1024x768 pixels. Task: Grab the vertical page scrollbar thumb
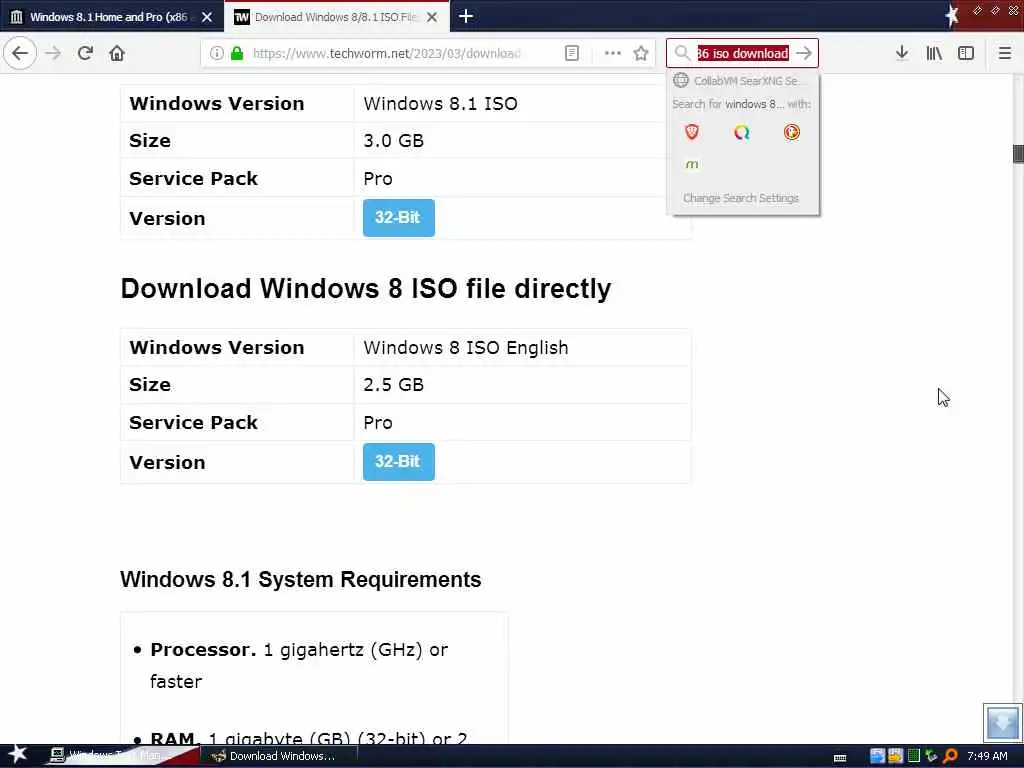pos(1017,153)
